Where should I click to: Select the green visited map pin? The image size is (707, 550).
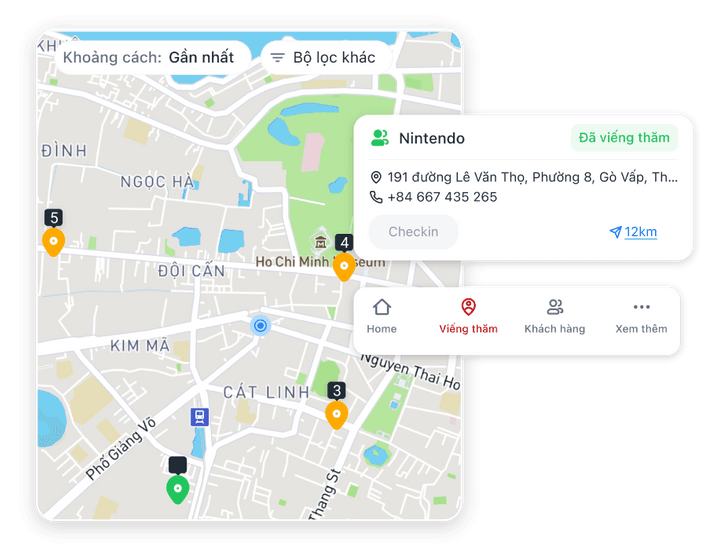click(178, 490)
